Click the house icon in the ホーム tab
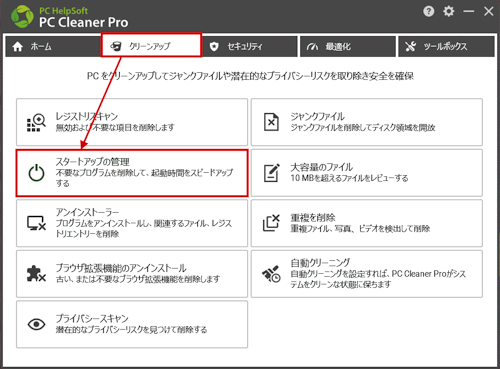This screenshot has width=500, height=369. coord(18,47)
